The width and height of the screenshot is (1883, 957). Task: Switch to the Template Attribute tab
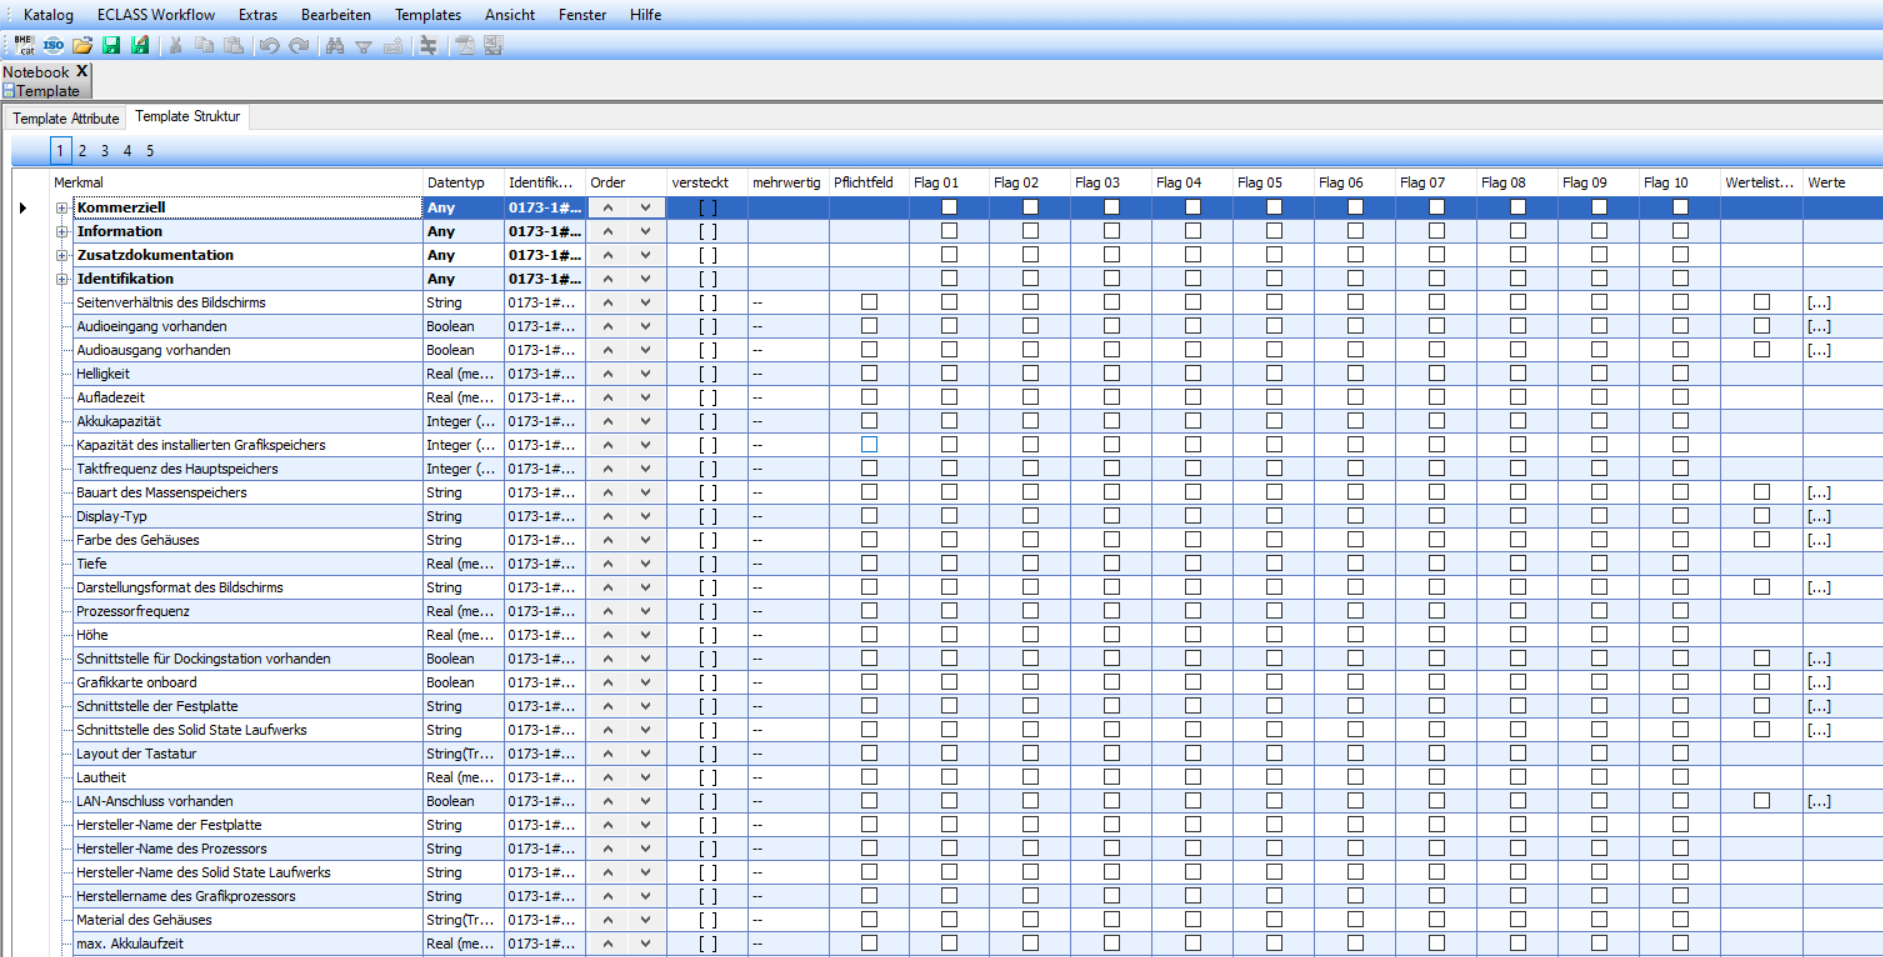(66, 118)
